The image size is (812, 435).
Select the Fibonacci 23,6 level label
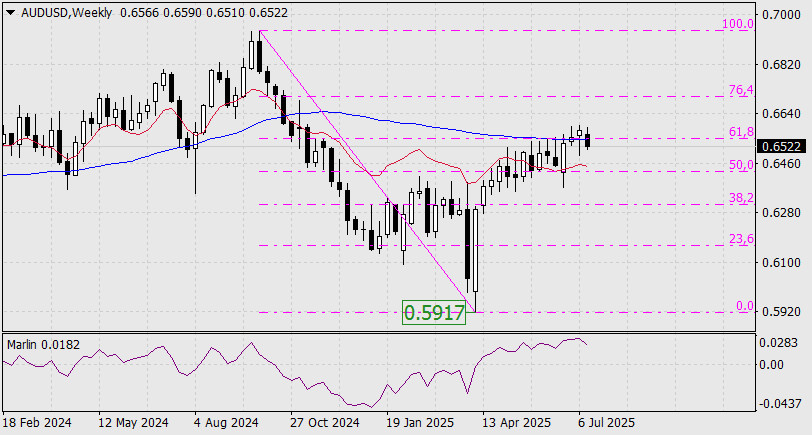(741, 239)
